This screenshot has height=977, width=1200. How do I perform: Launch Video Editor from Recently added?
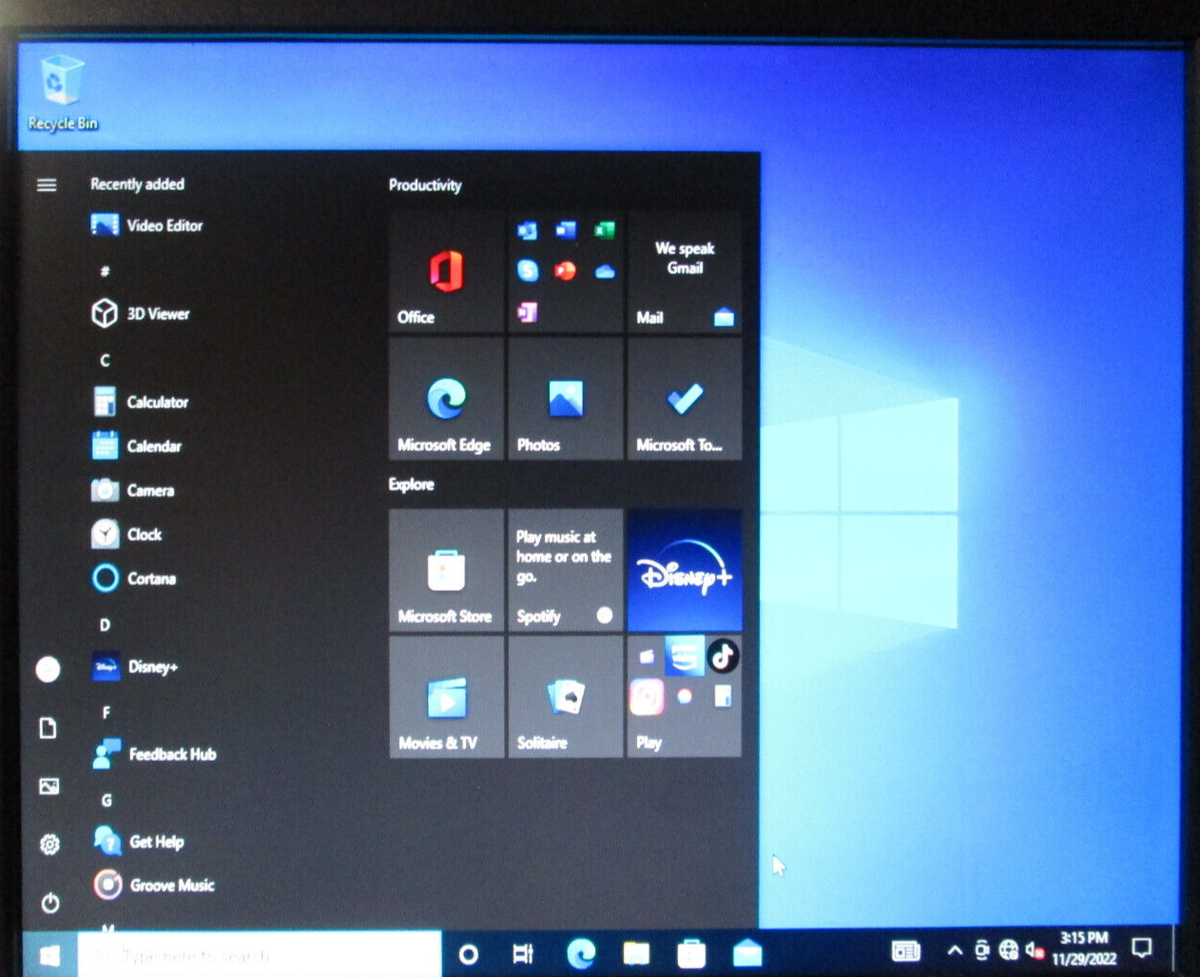[x=146, y=226]
